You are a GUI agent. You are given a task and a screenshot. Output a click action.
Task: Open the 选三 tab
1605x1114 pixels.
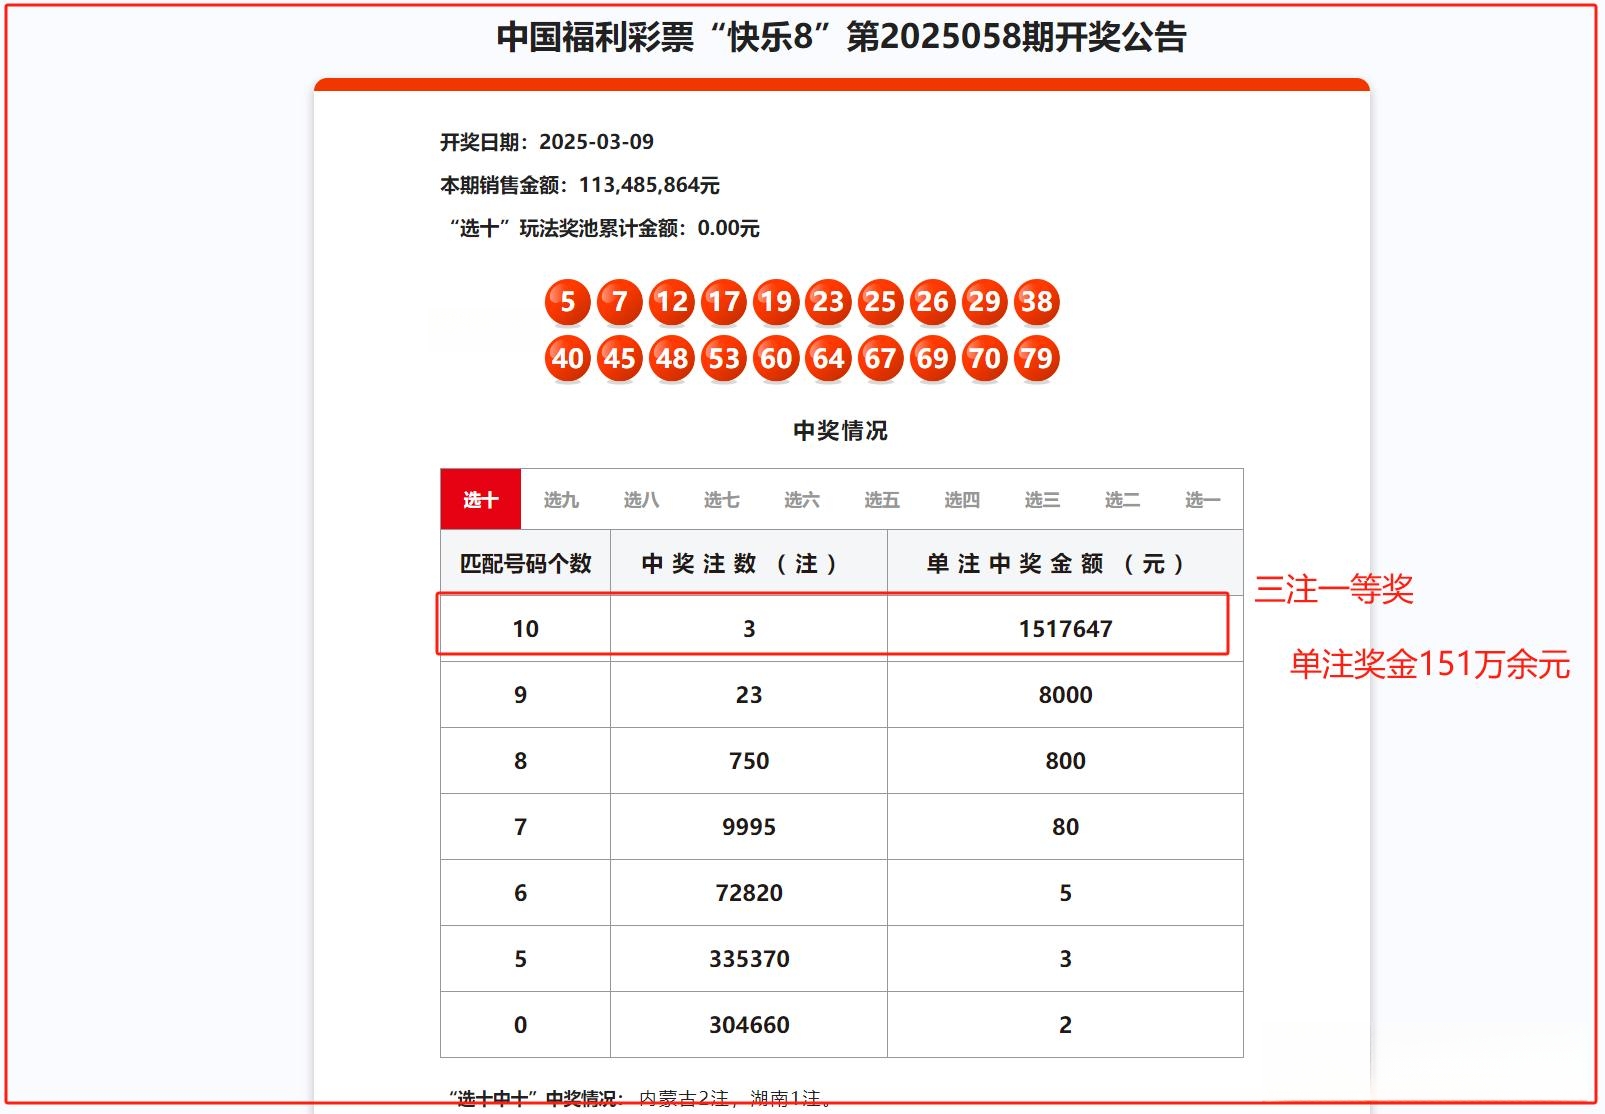(x=1042, y=499)
